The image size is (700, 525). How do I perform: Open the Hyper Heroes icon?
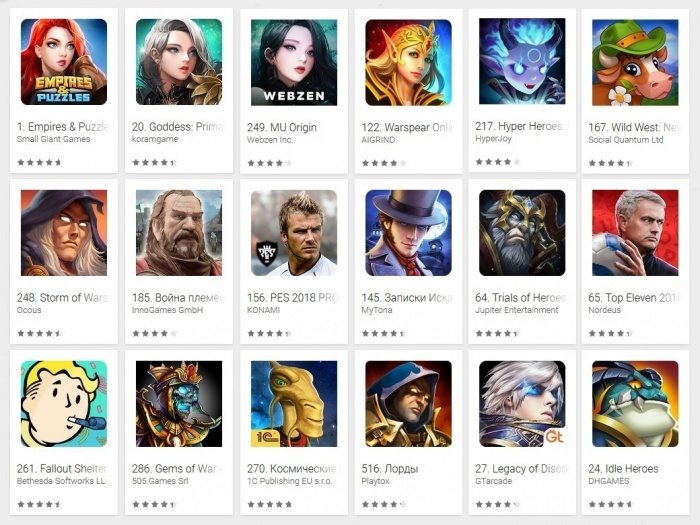(522, 61)
